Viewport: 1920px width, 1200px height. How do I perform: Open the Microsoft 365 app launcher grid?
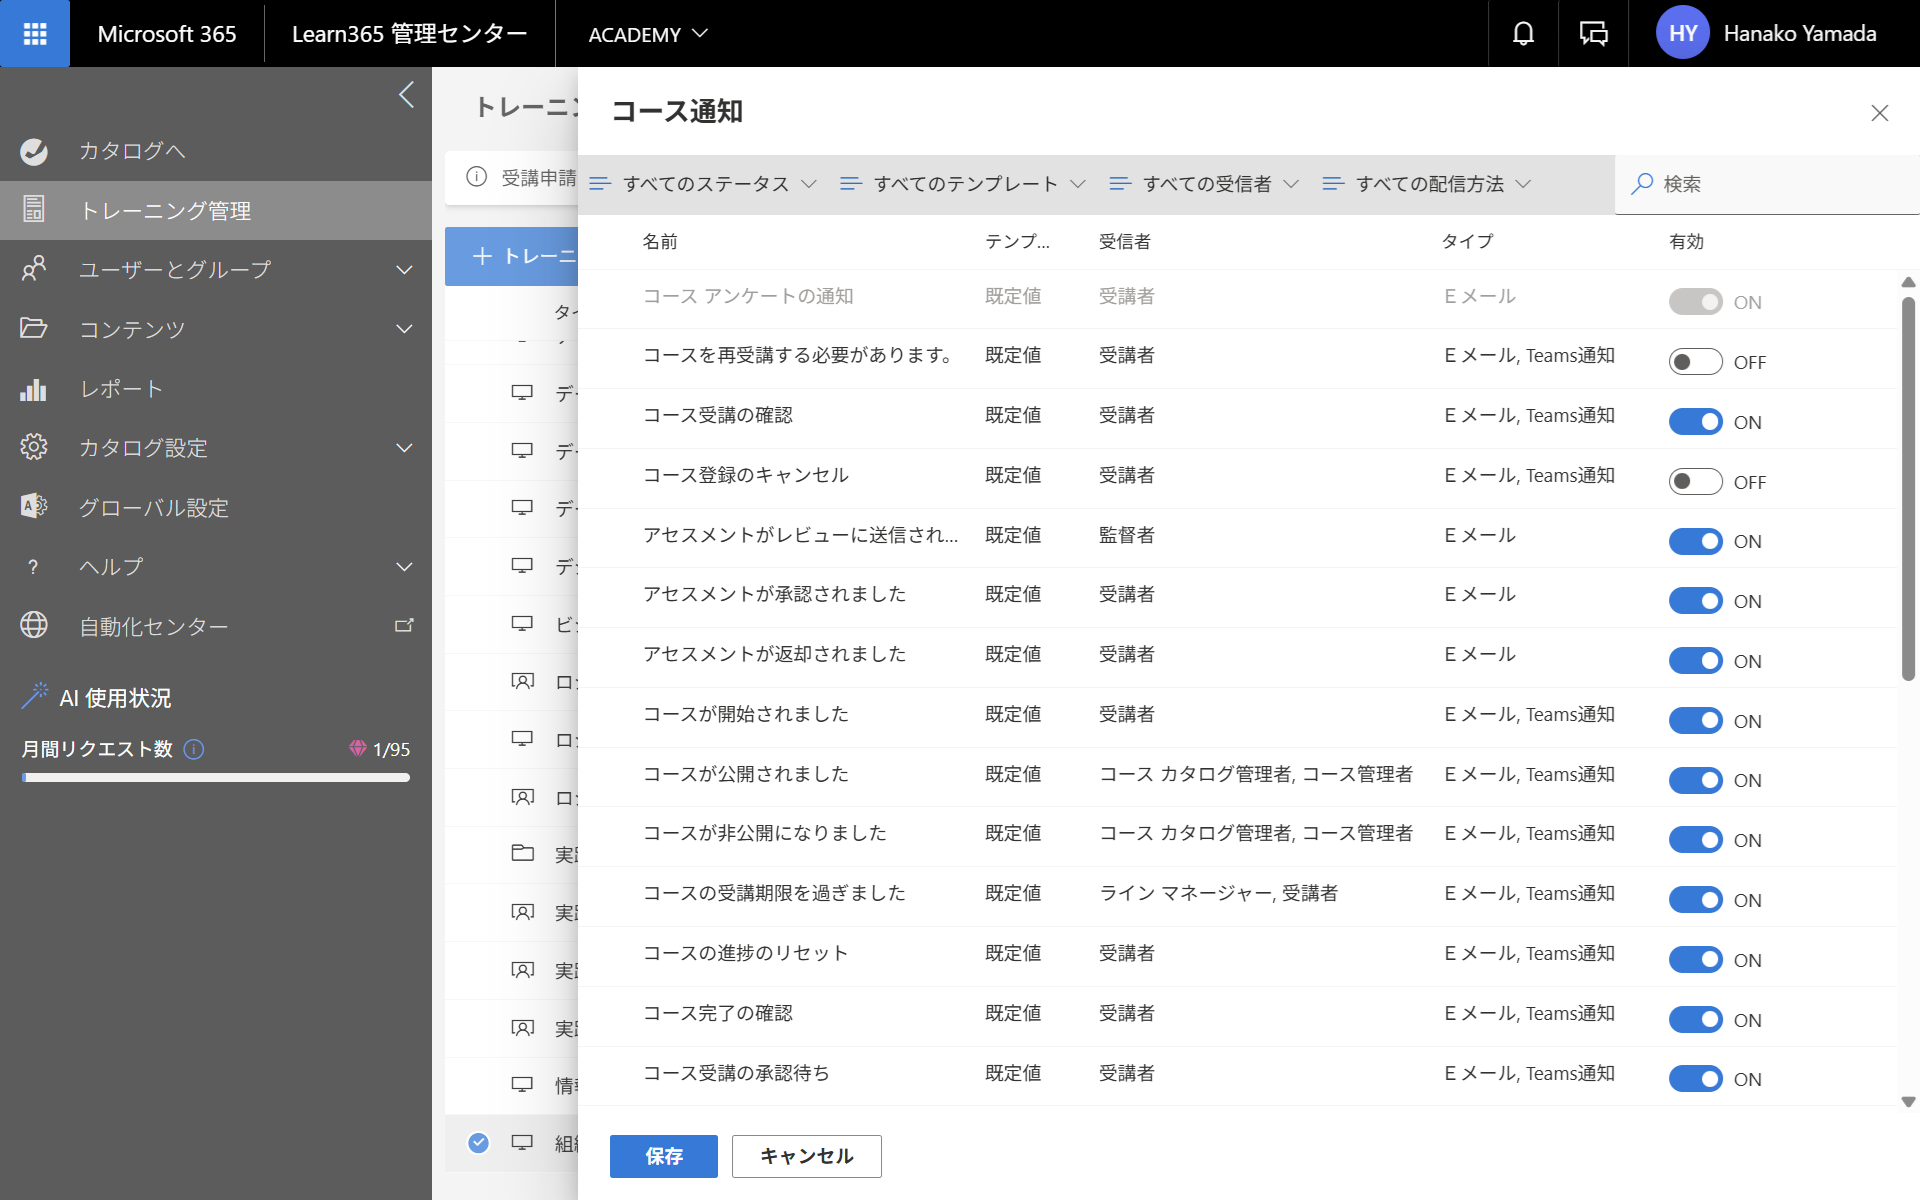pyautogui.click(x=35, y=34)
